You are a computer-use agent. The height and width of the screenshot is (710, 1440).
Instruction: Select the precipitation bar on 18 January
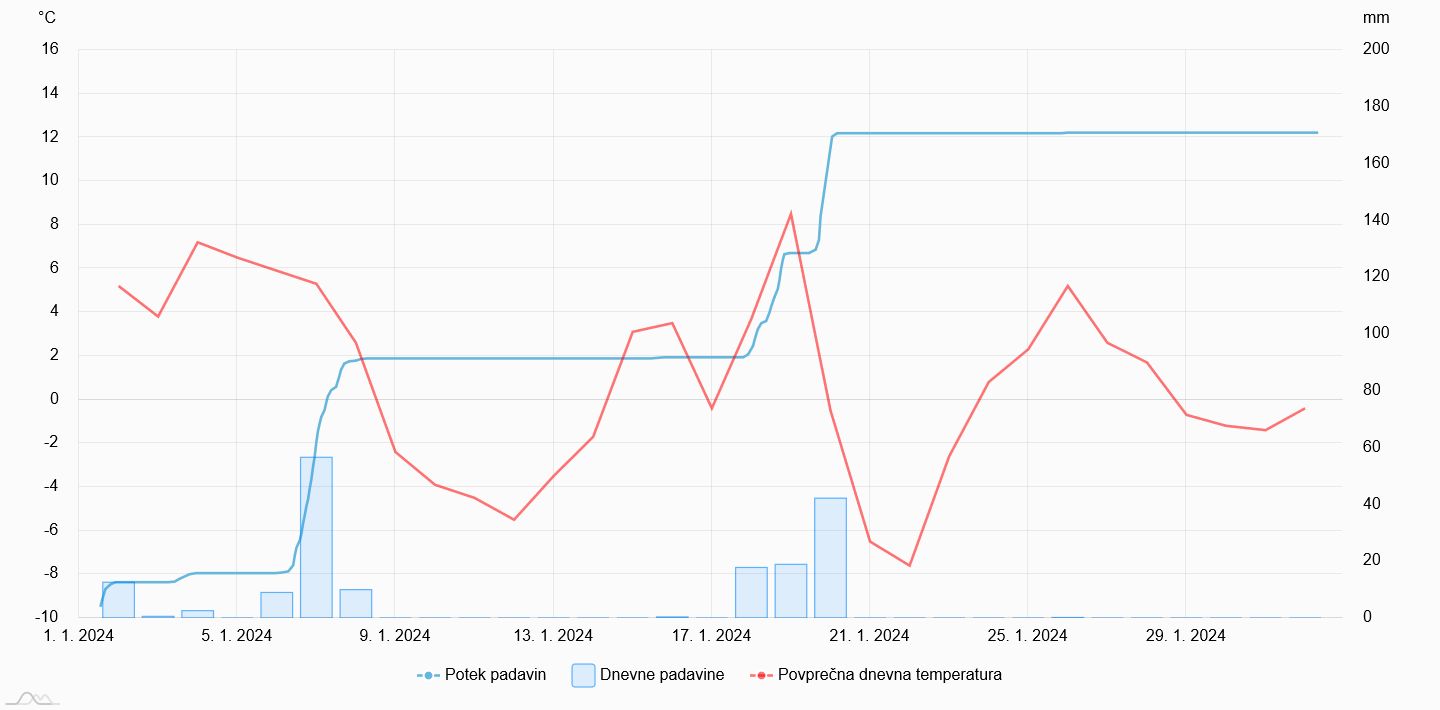tap(751, 592)
